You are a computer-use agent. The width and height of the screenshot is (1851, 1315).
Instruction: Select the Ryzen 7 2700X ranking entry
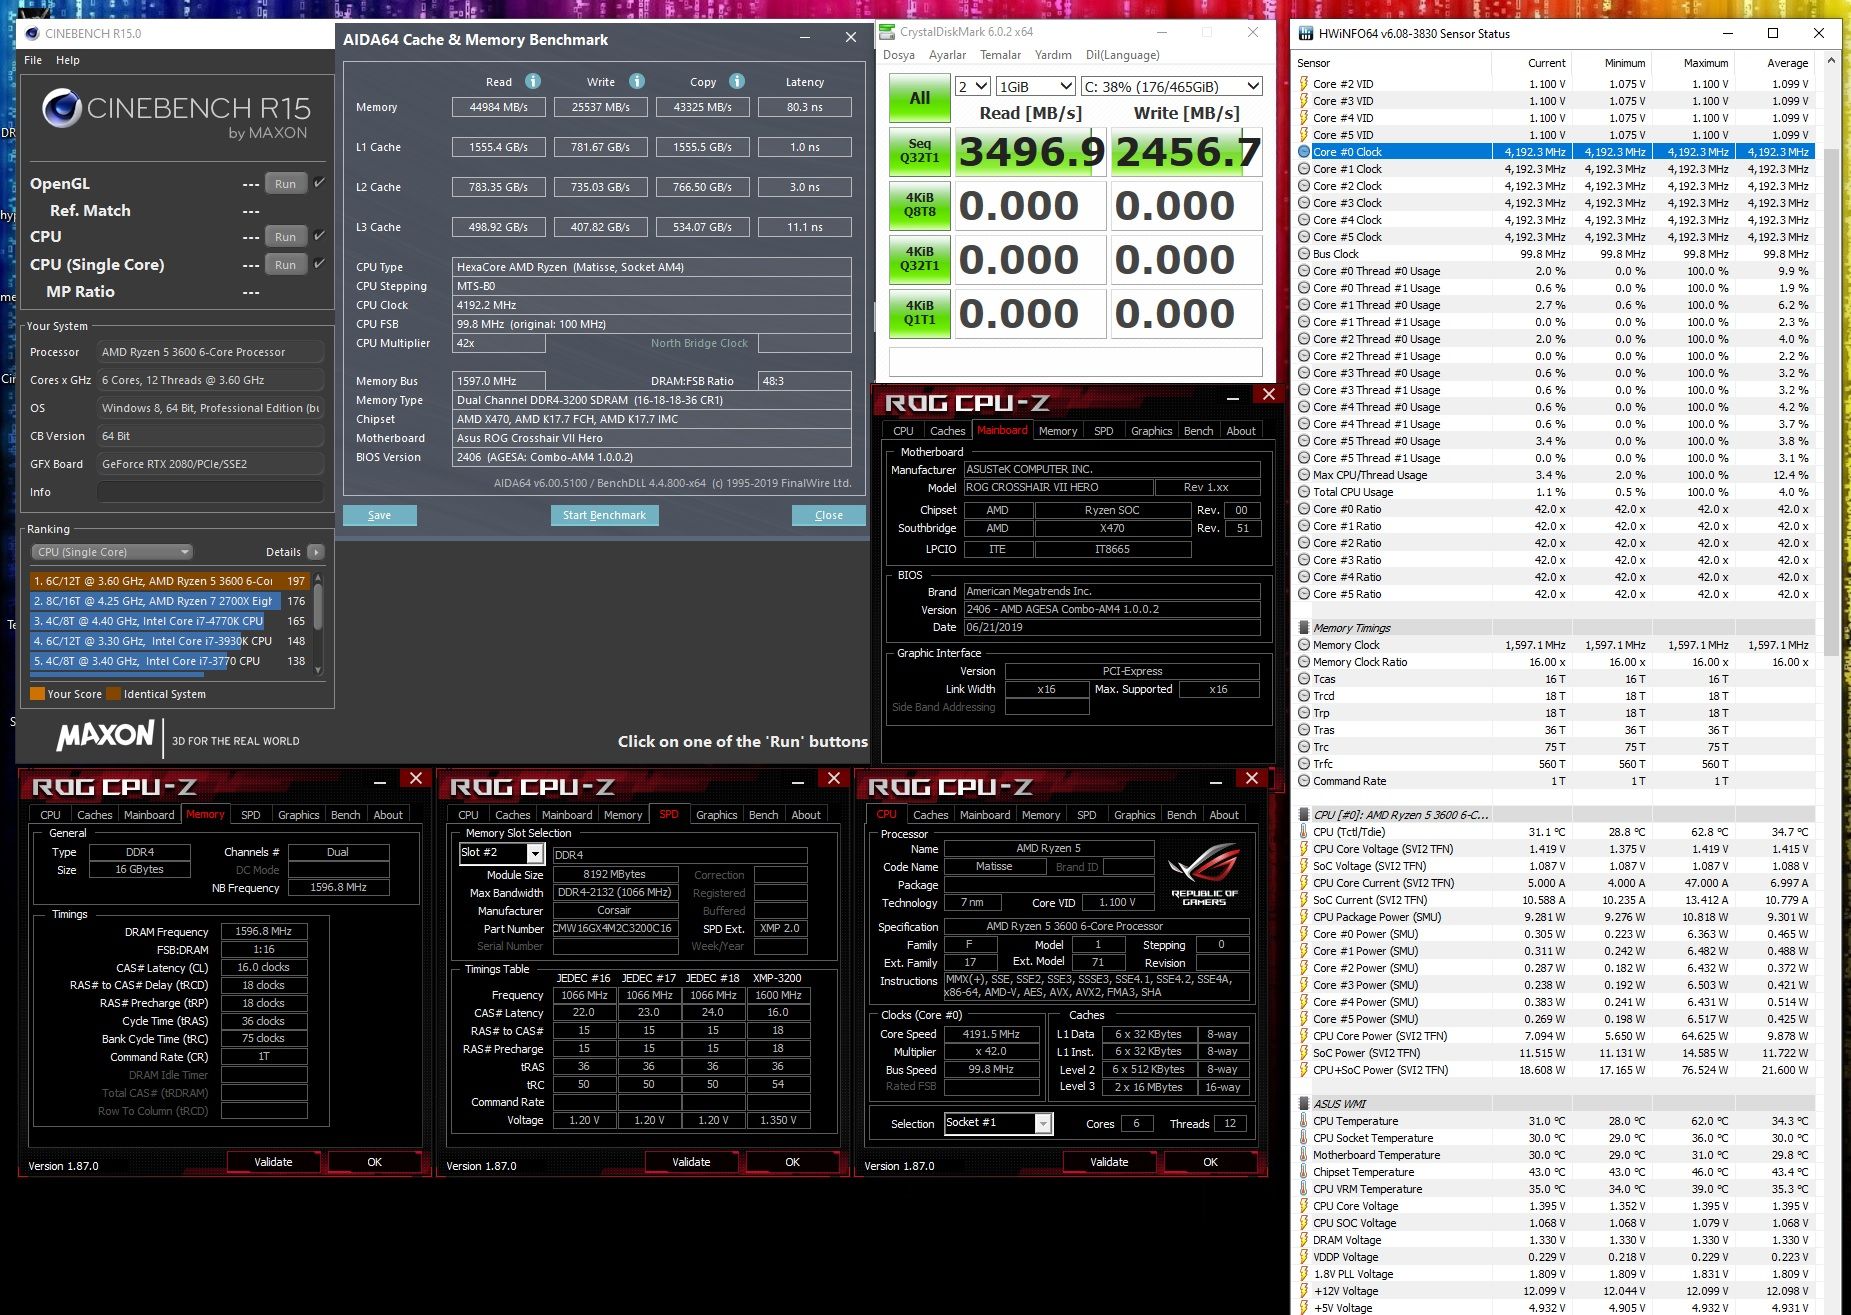170,601
